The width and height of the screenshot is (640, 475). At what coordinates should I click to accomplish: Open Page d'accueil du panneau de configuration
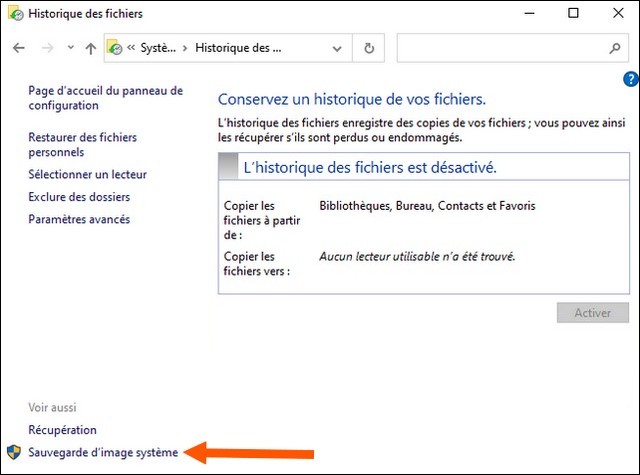[106, 98]
